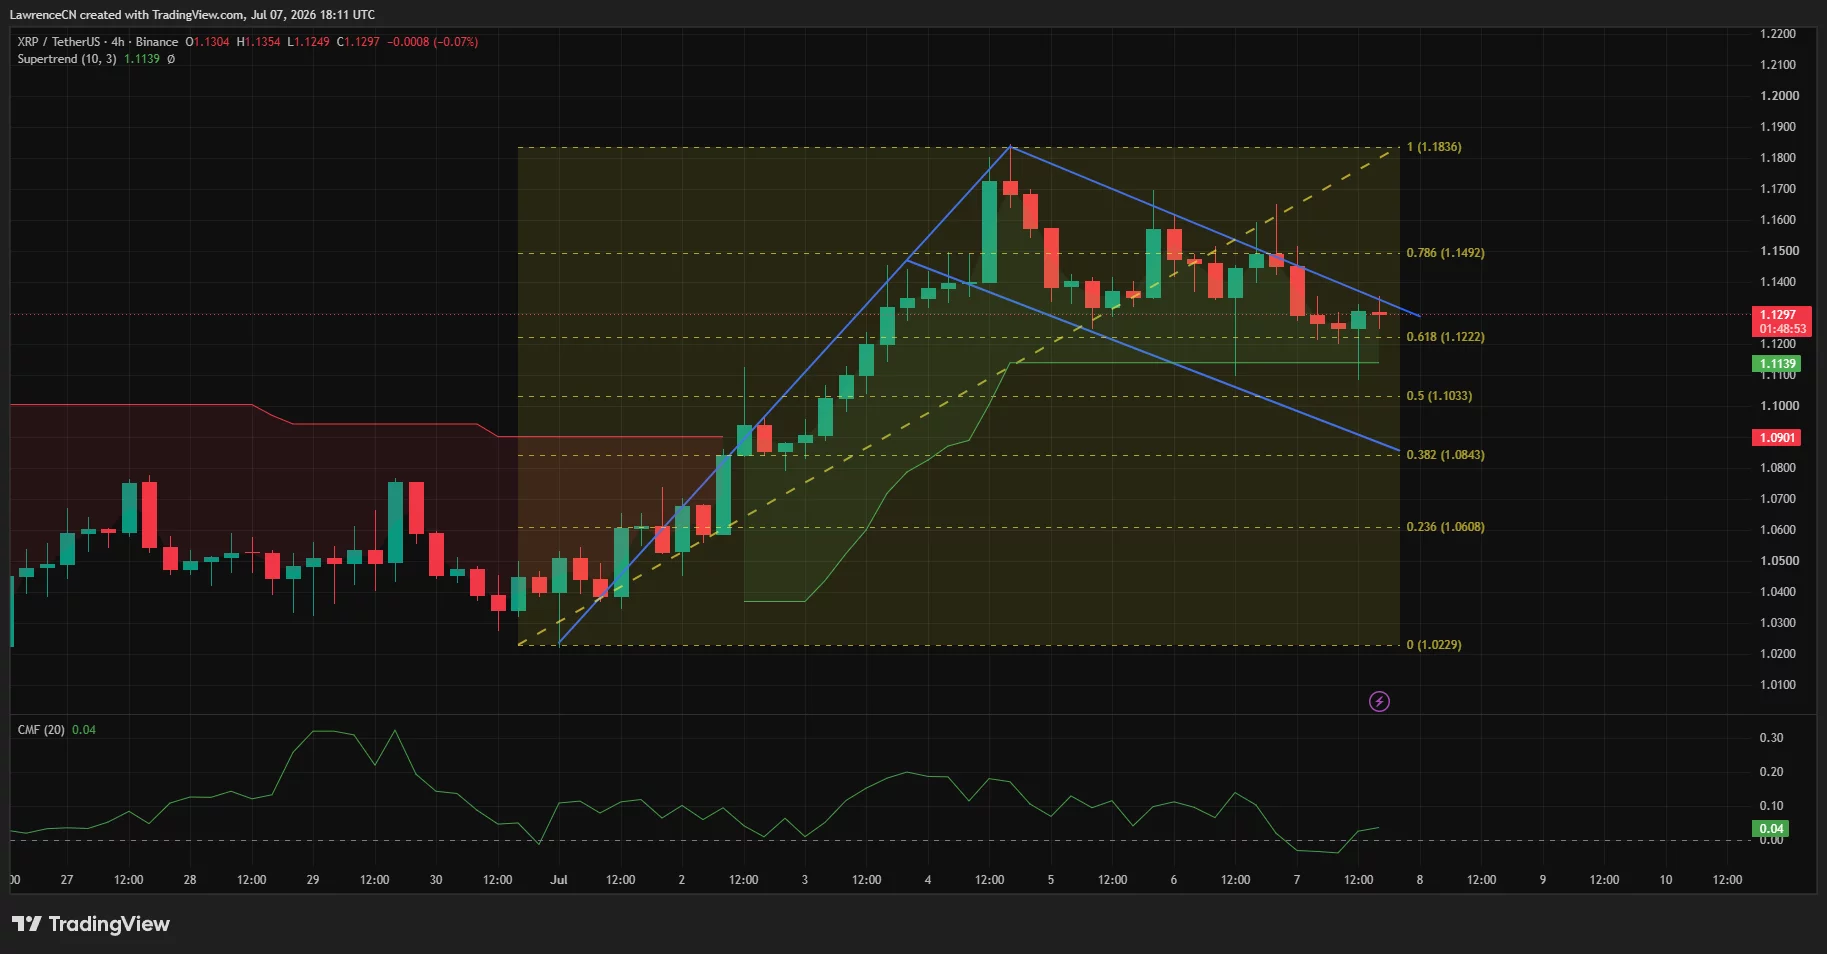
Task: Click the CMF (20) indicator label
Action: 41,730
